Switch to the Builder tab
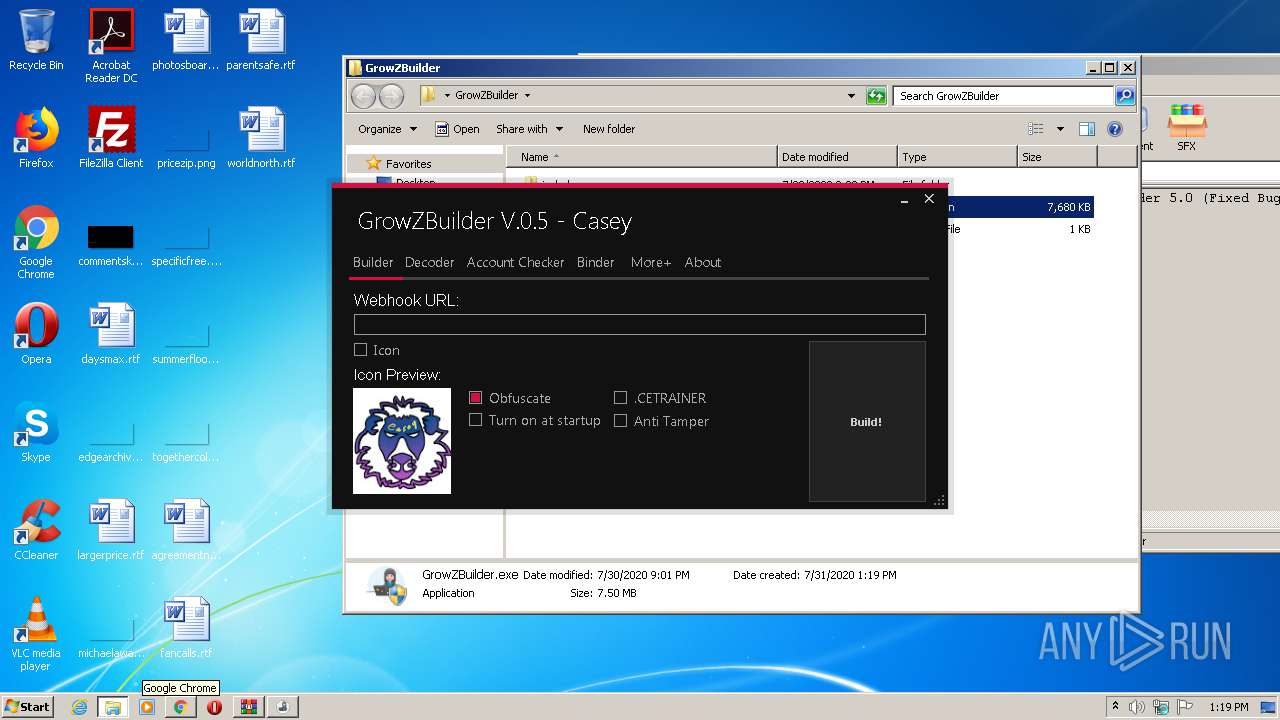The height and width of the screenshot is (720, 1280). click(373, 262)
